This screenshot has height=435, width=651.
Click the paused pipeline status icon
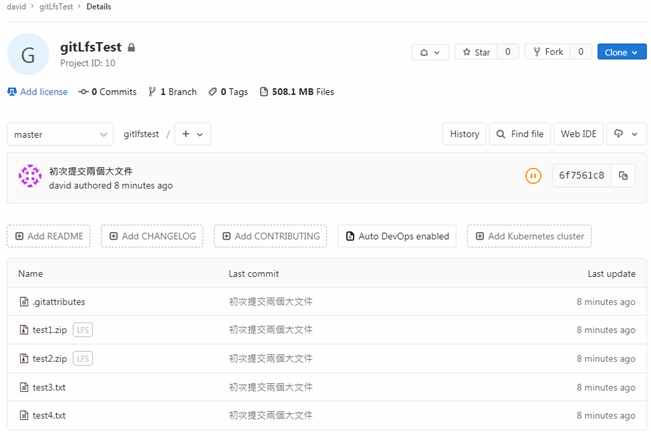click(x=533, y=176)
